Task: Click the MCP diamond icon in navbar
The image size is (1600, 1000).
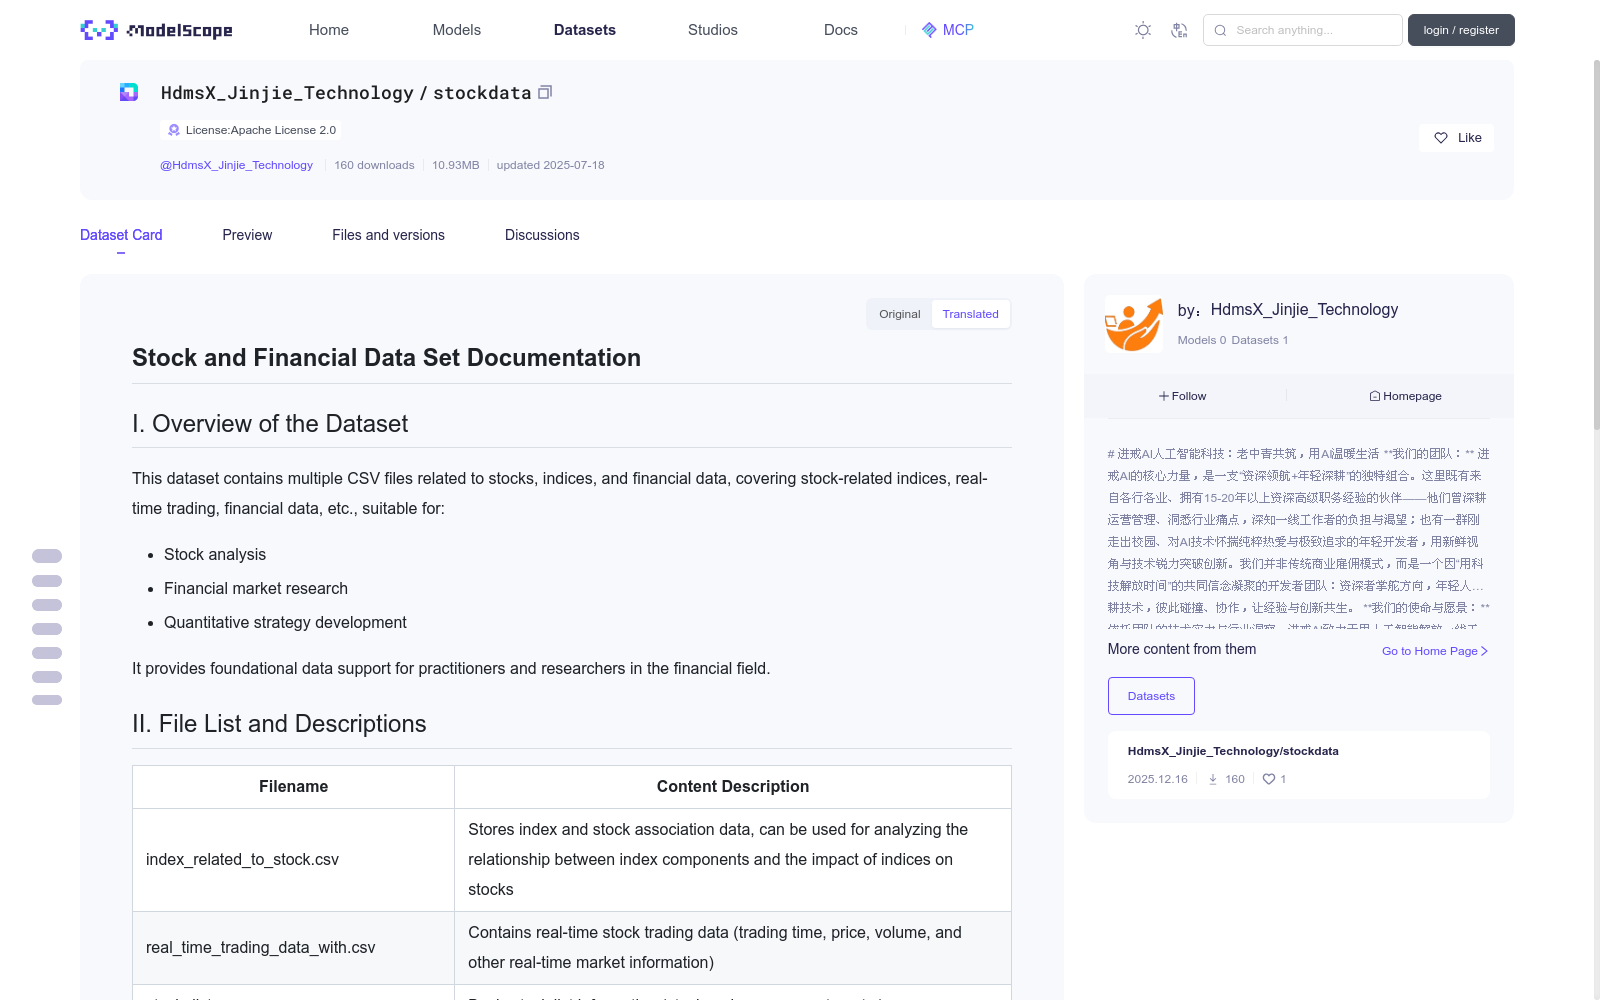Action: (x=929, y=30)
